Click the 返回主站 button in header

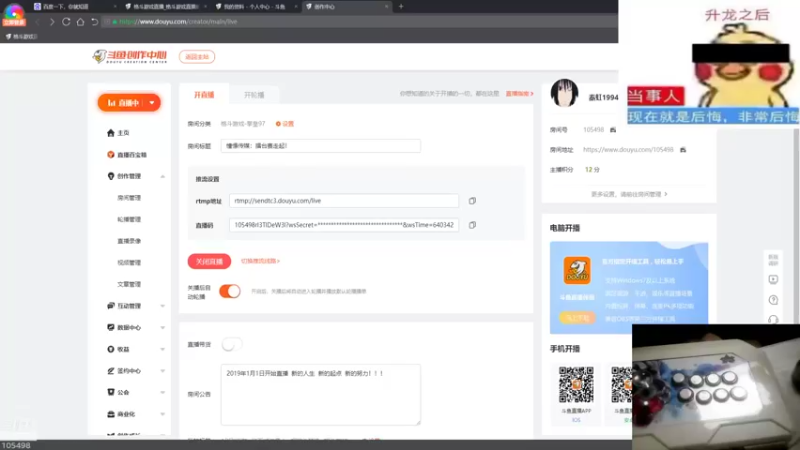197,57
